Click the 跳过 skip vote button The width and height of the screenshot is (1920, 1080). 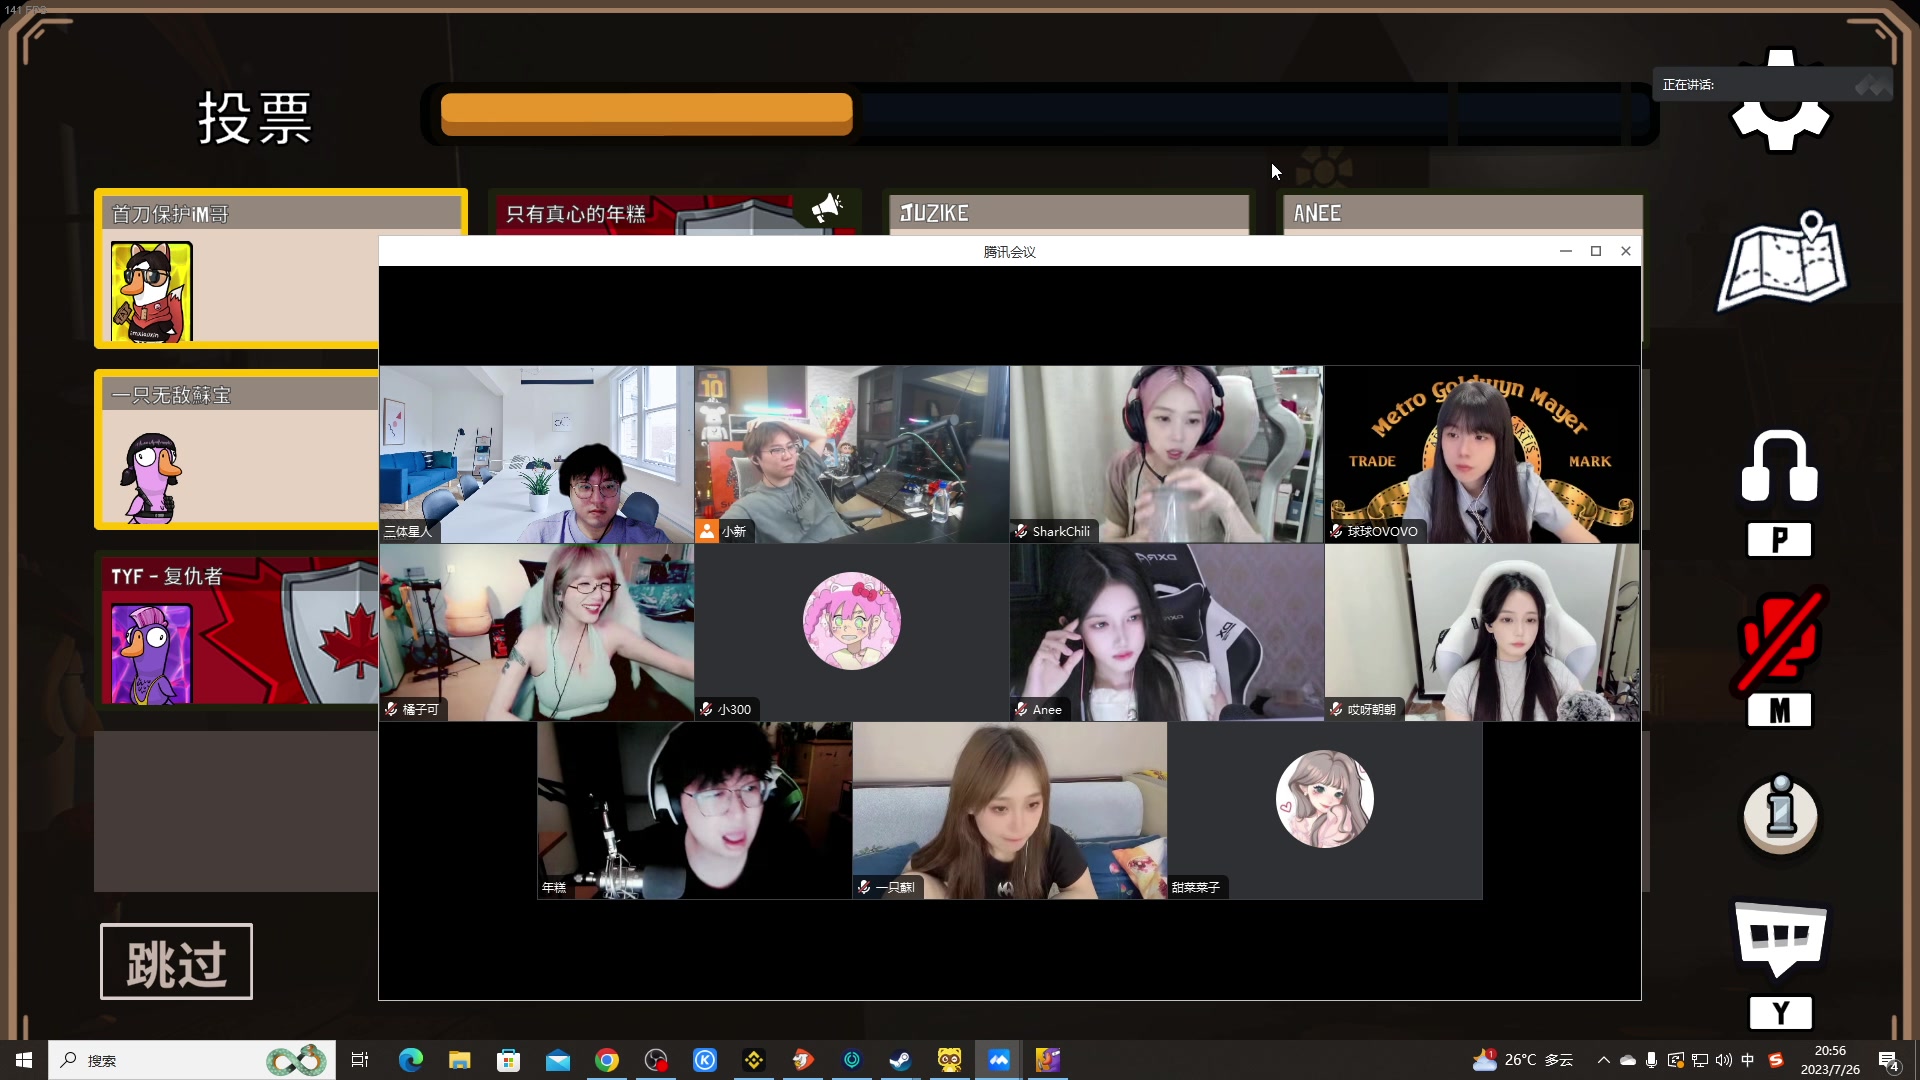click(176, 962)
